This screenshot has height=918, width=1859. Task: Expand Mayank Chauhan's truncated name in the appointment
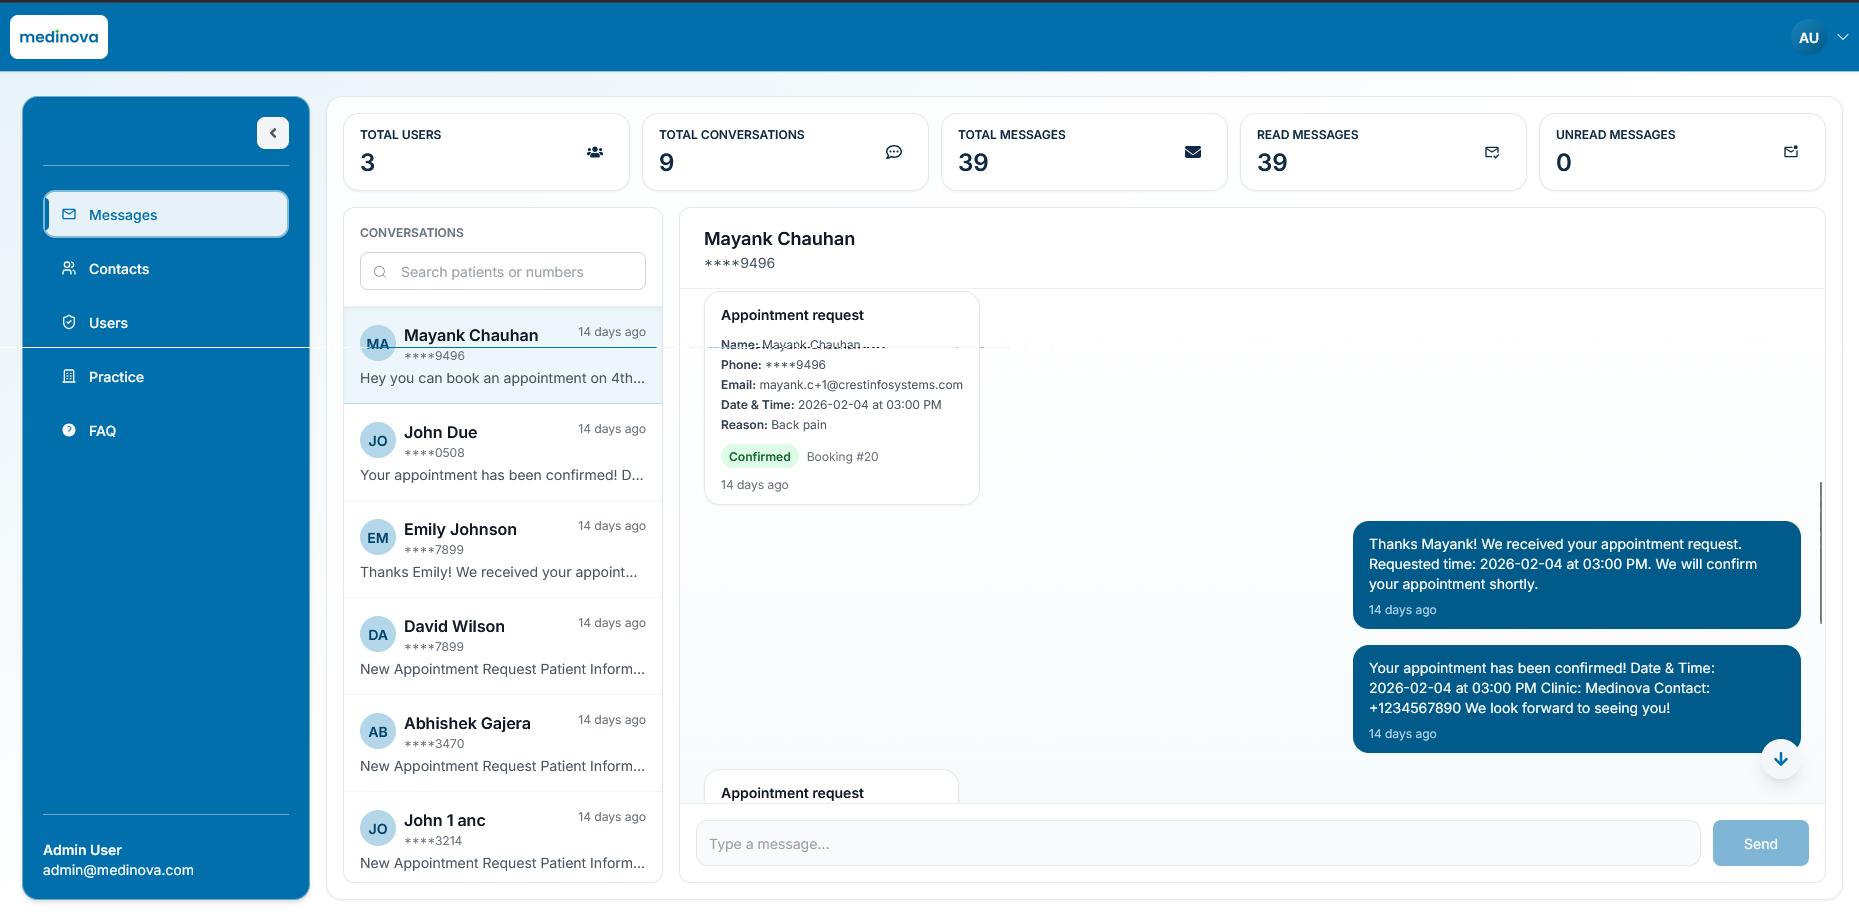[820, 344]
